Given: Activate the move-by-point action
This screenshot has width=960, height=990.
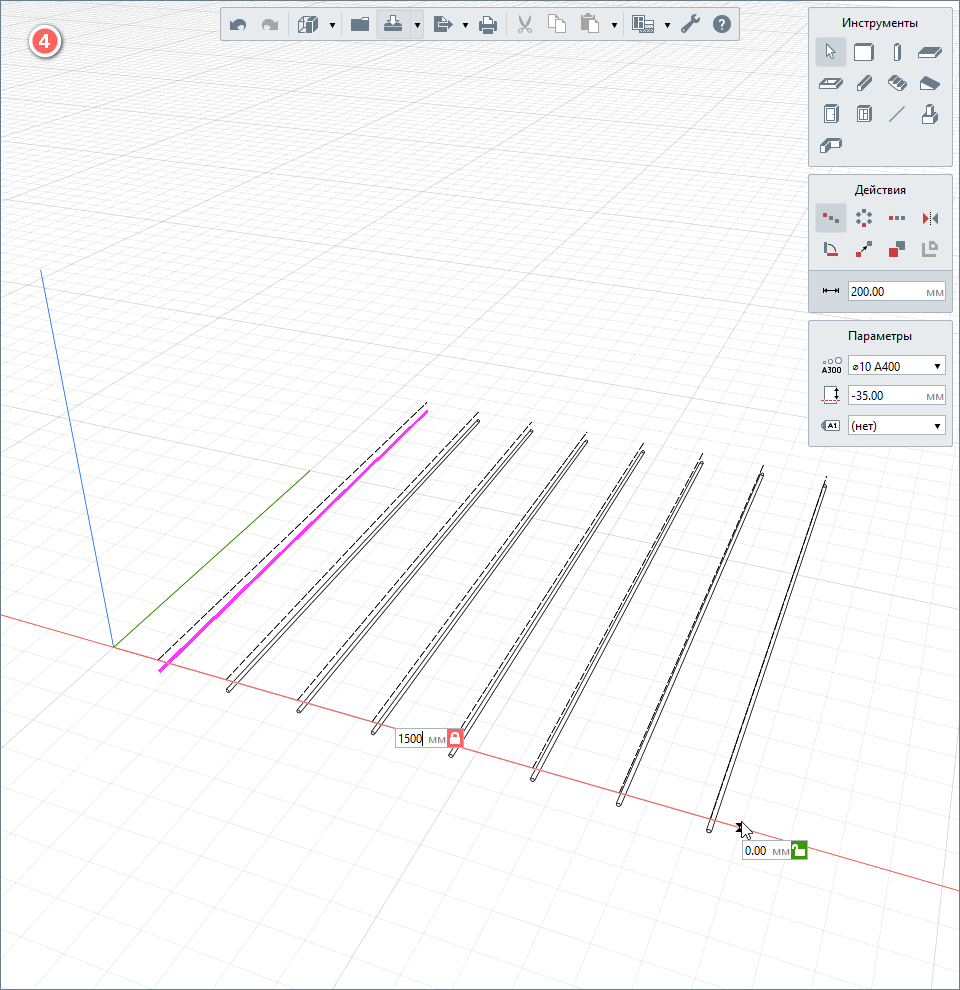Looking at the screenshot, I should 863,249.
